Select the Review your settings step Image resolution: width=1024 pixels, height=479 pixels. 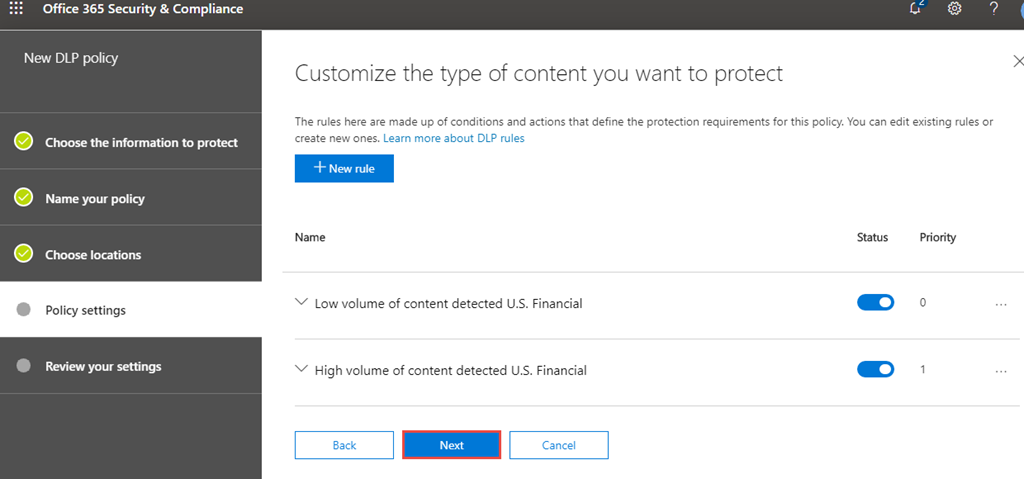[103, 366]
